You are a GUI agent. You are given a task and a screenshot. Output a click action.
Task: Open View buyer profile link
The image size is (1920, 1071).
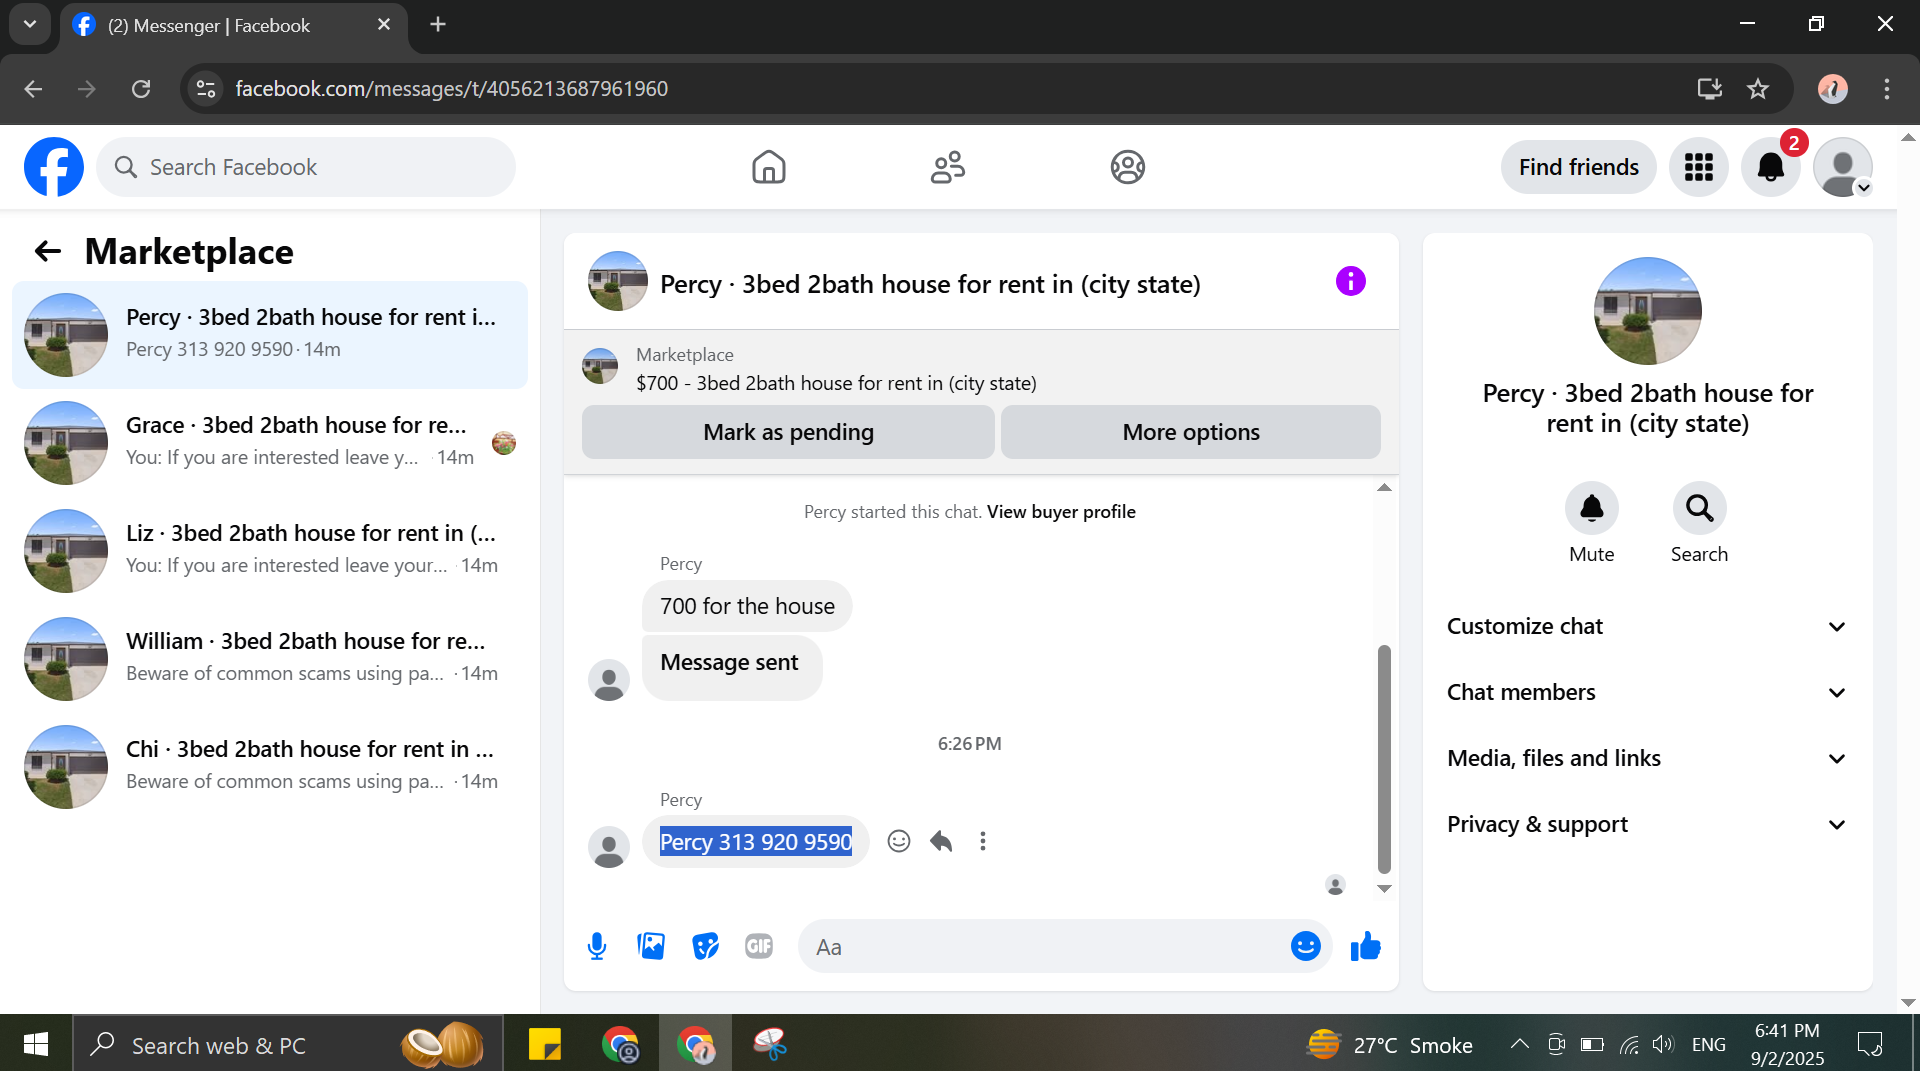pyautogui.click(x=1061, y=512)
